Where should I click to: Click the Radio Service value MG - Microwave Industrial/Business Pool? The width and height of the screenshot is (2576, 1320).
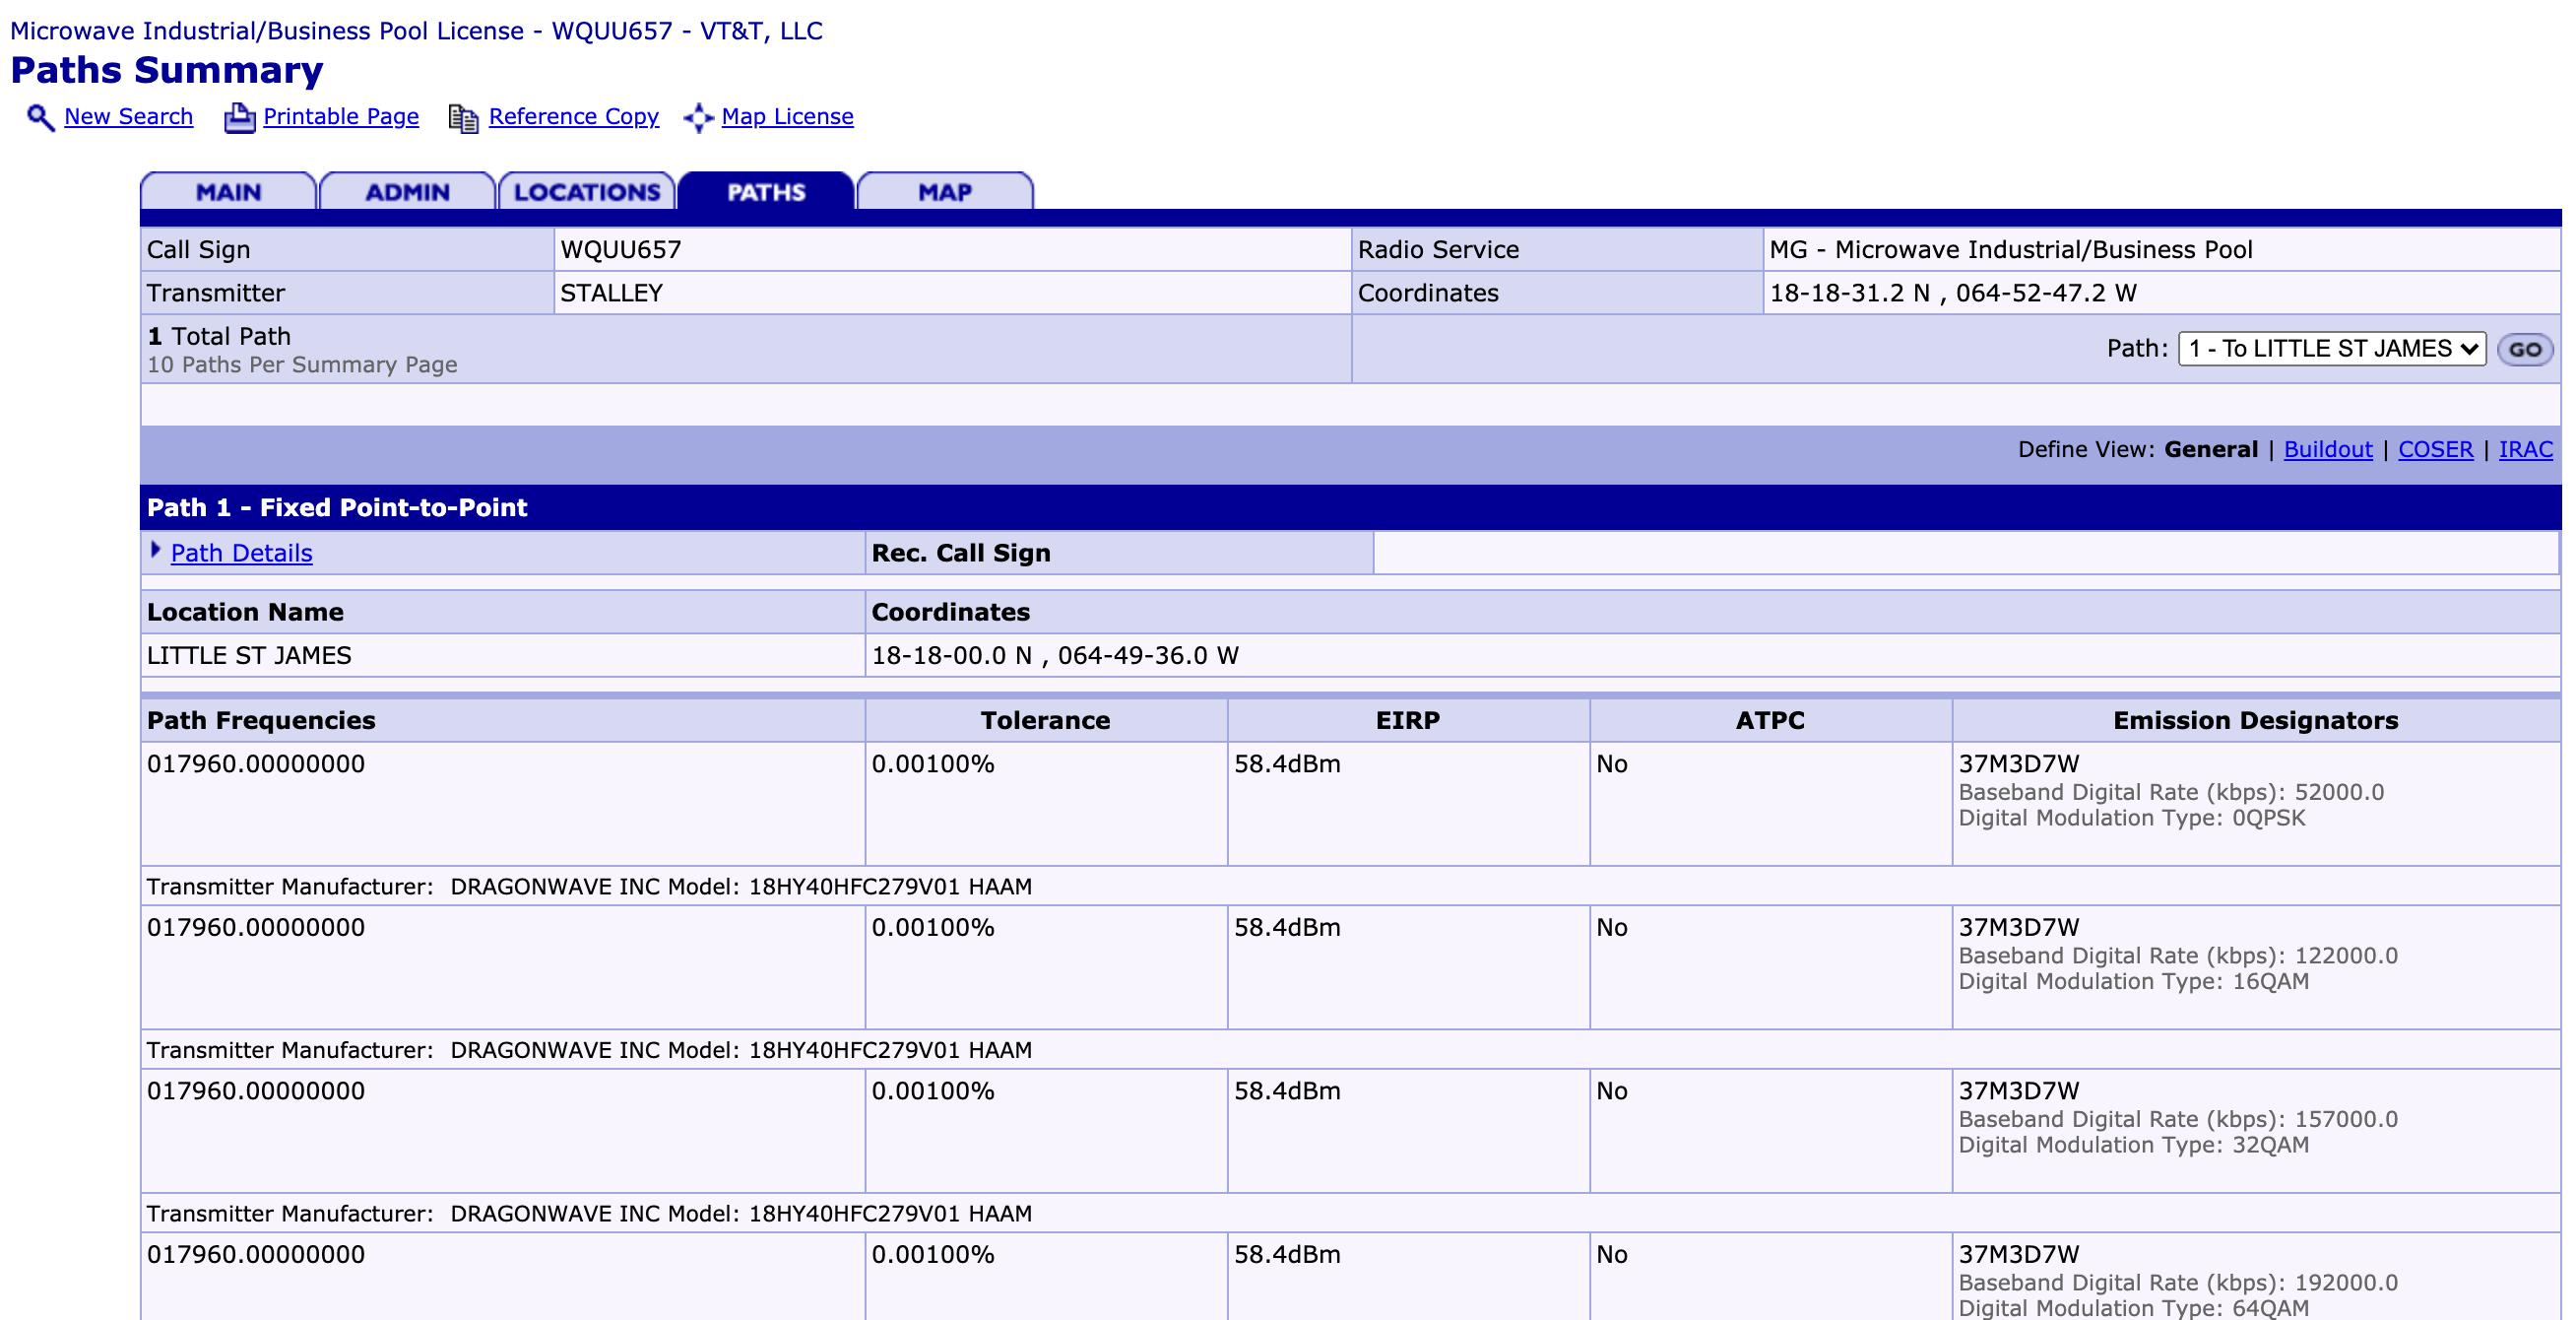(x=2010, y=250)
